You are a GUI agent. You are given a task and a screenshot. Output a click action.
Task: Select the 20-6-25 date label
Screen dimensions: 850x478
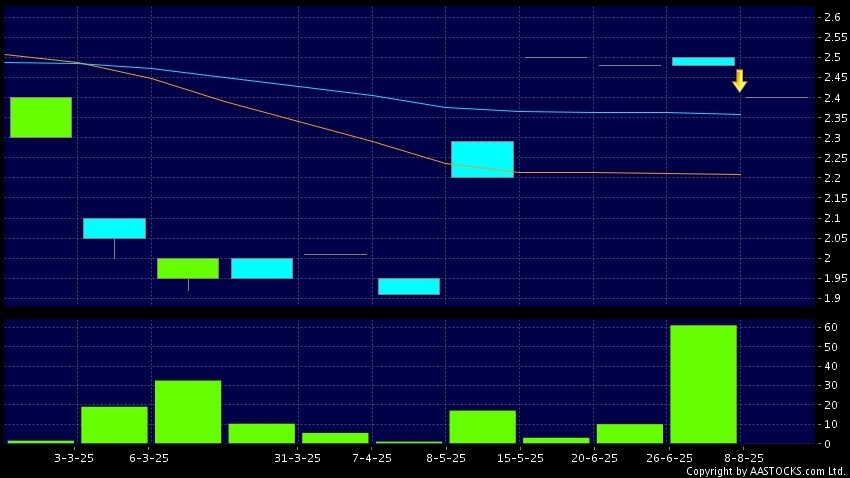pos(594,458)
